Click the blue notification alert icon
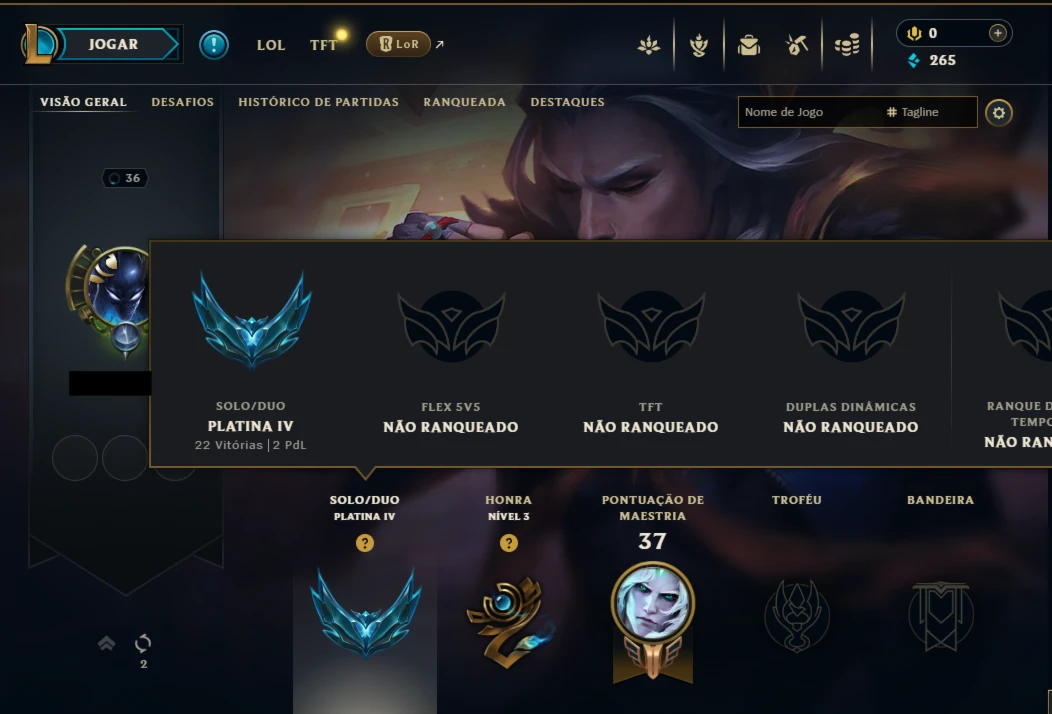 pos(214,45)
